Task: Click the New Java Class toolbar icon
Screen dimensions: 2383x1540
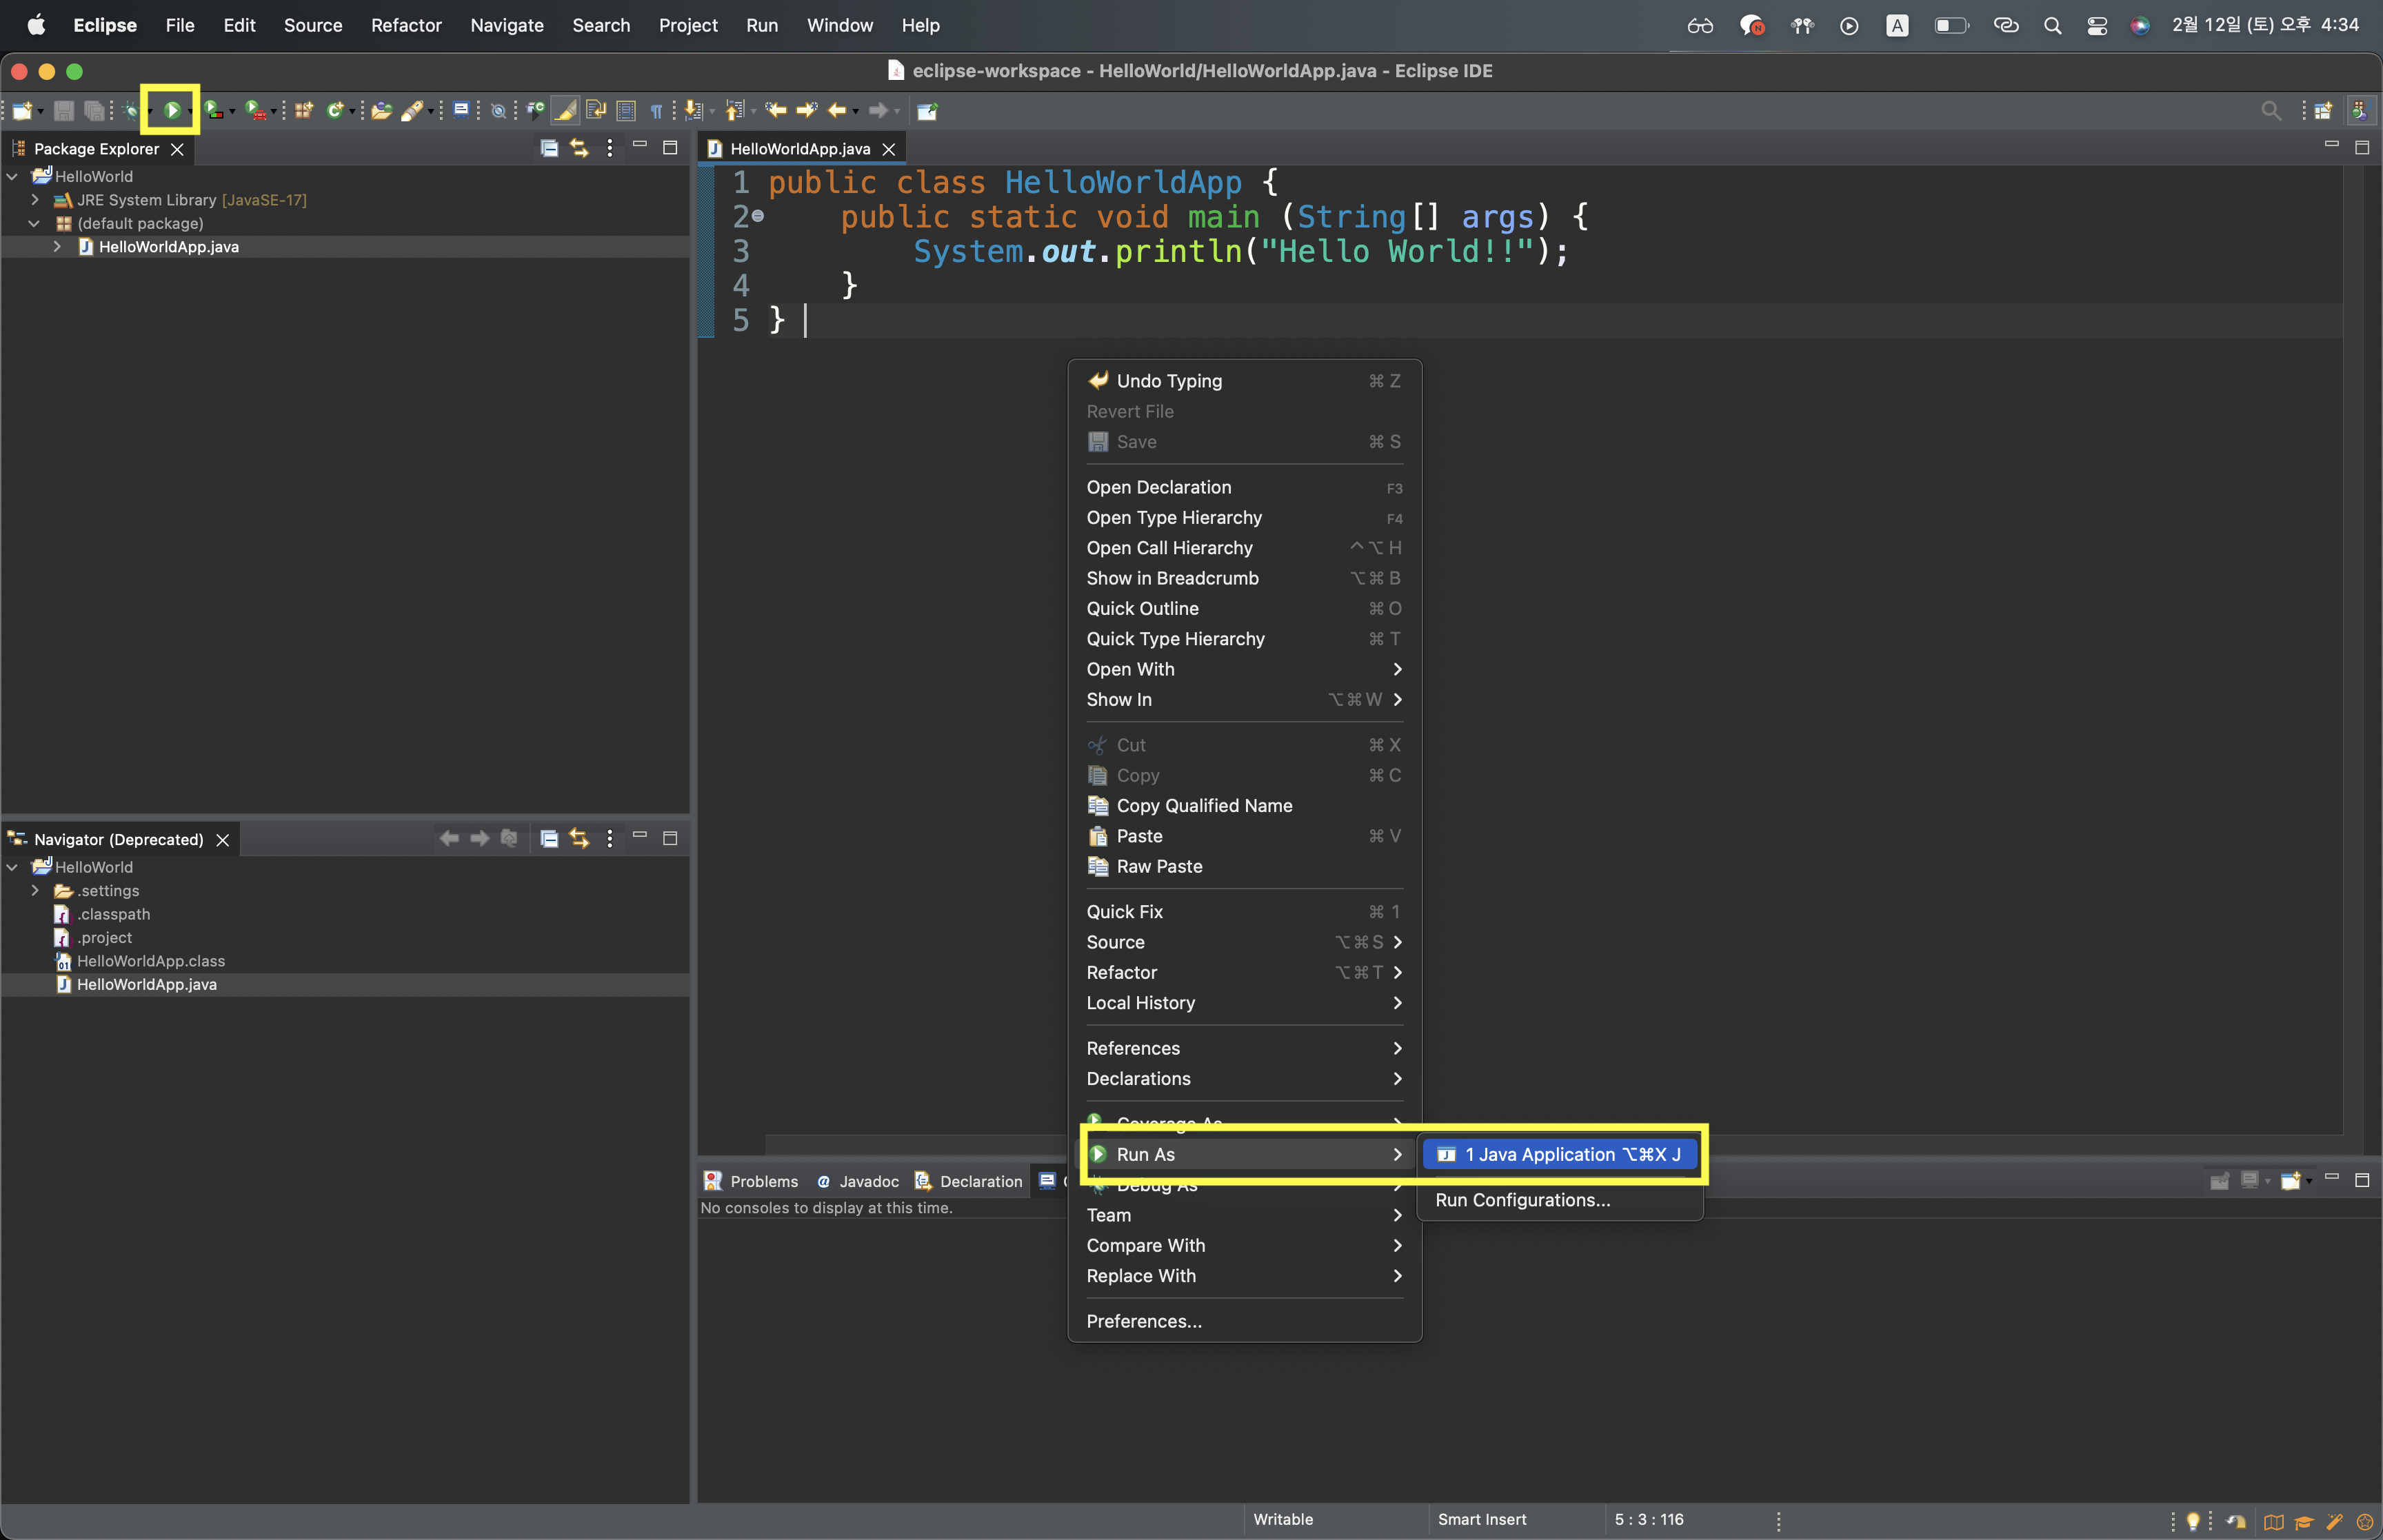Action: coord(334,110)
